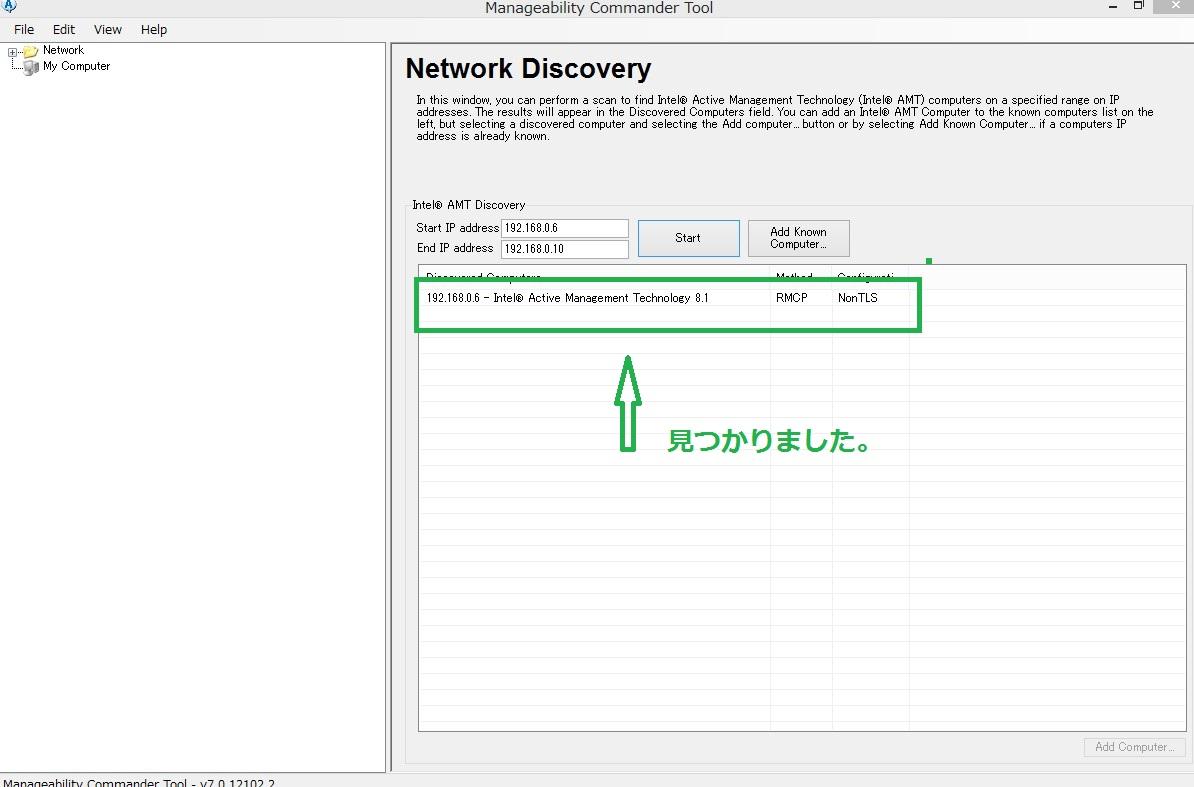The height and width of the screenshot is (787, 1194).
Task: Open the File menu
Action: point(24,30)
